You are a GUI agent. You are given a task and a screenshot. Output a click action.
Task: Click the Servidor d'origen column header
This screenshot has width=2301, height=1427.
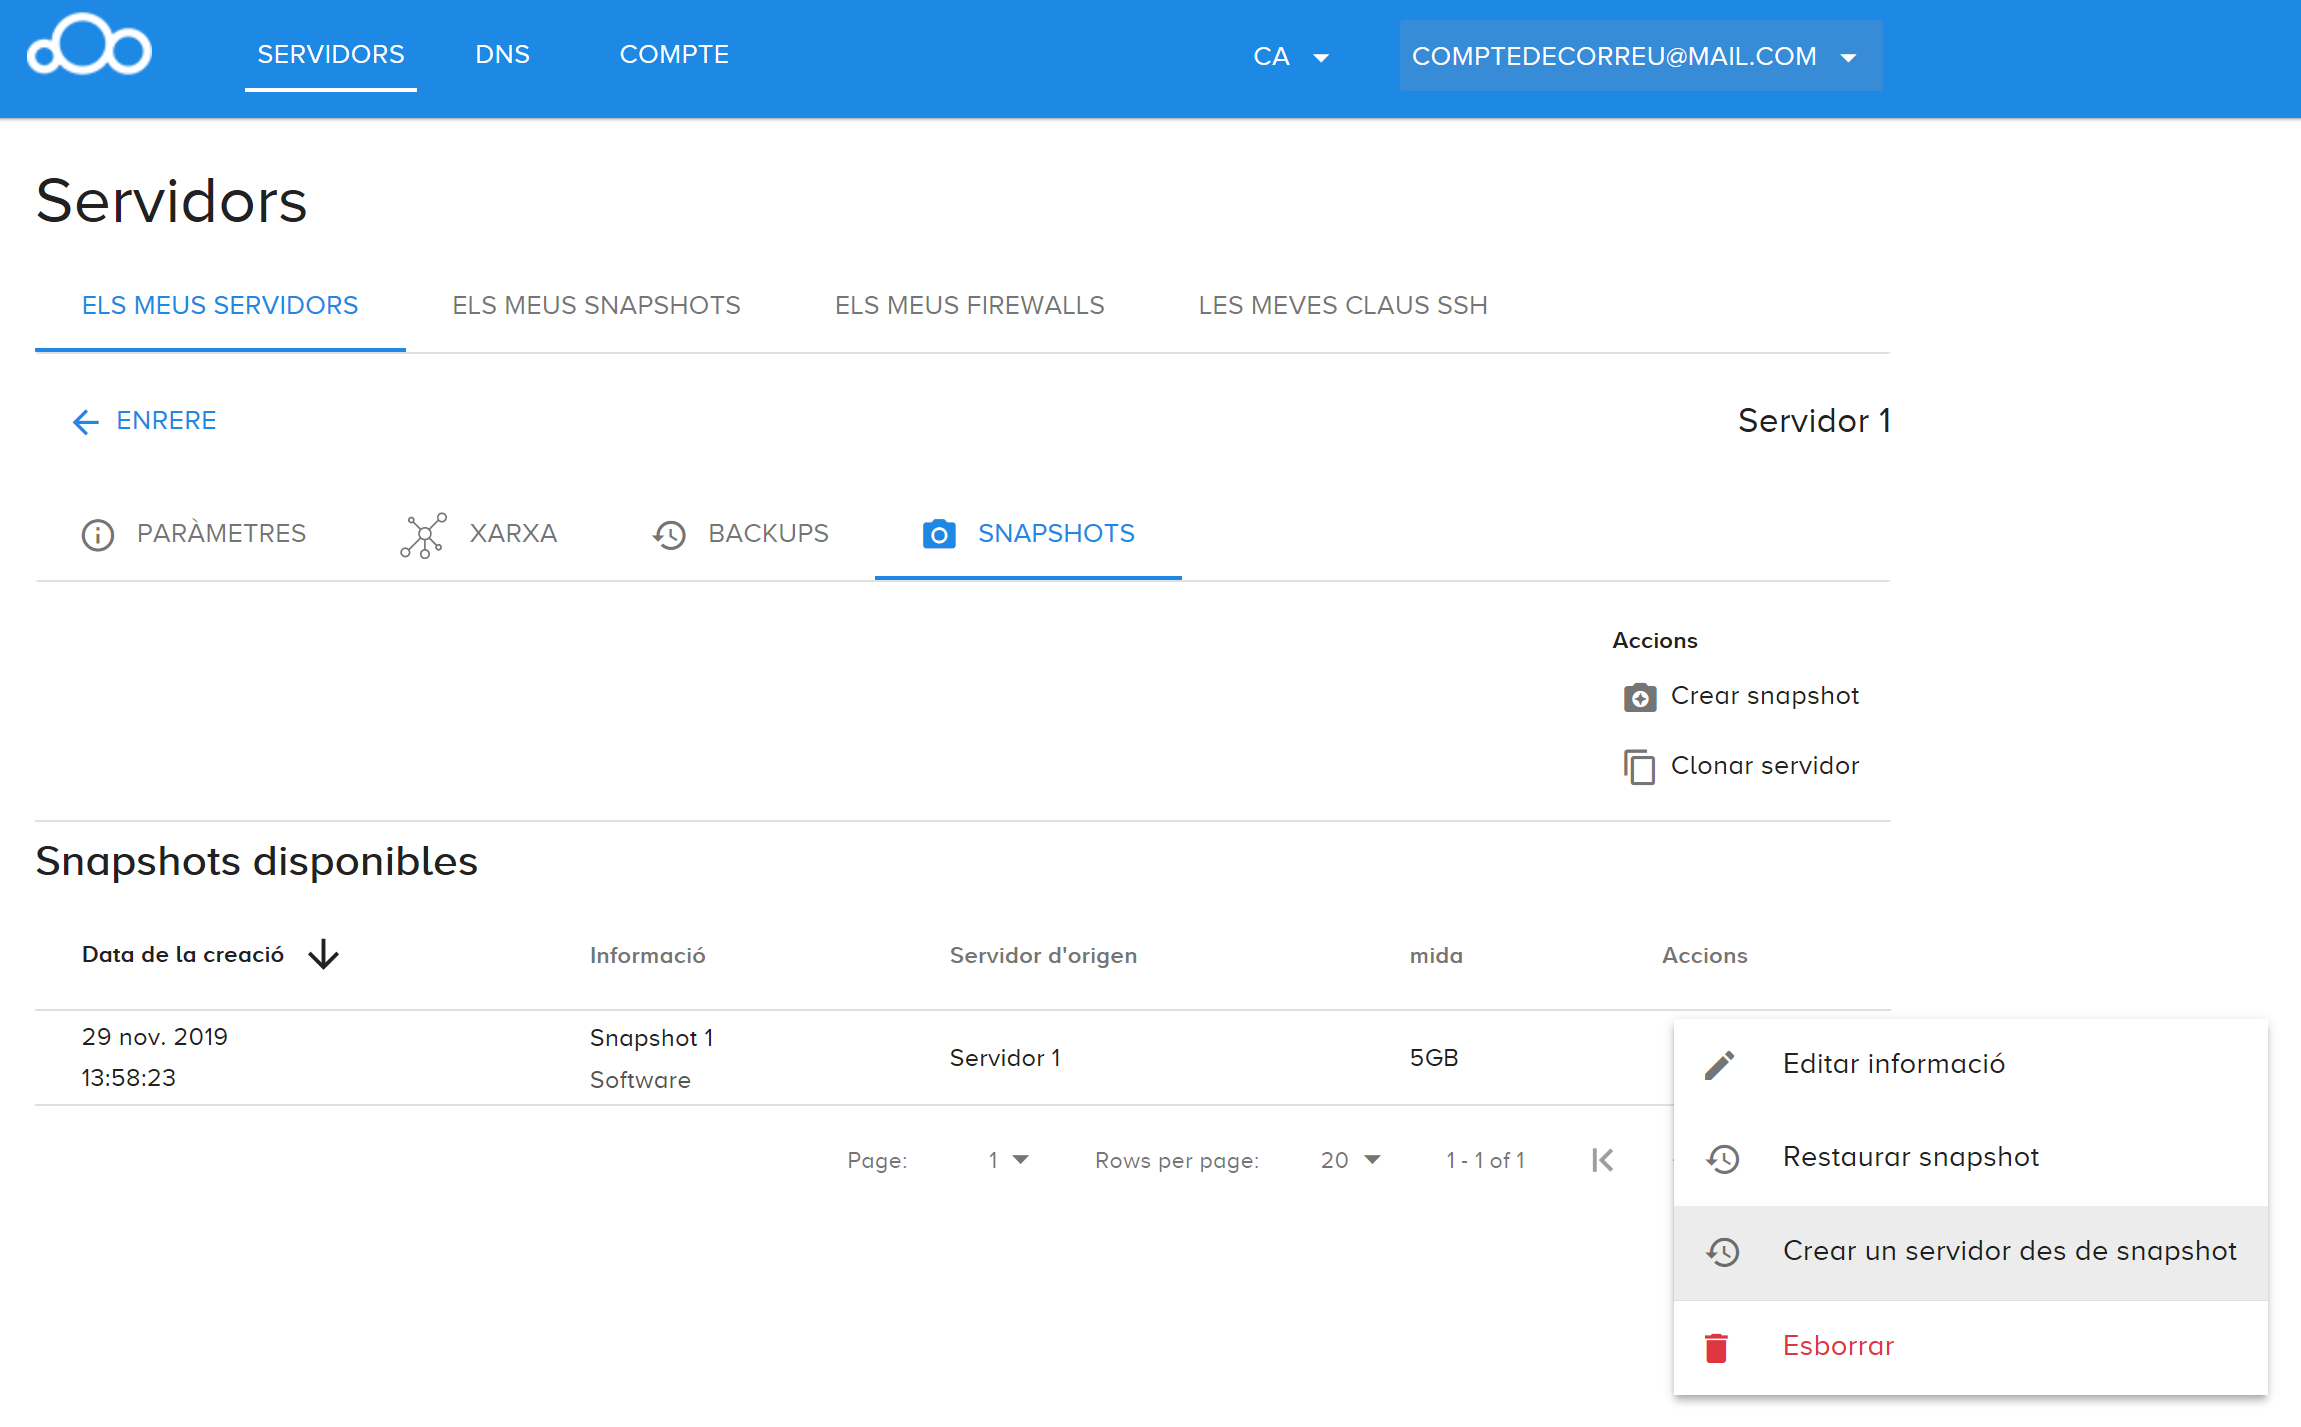[x=1043, y=956]
